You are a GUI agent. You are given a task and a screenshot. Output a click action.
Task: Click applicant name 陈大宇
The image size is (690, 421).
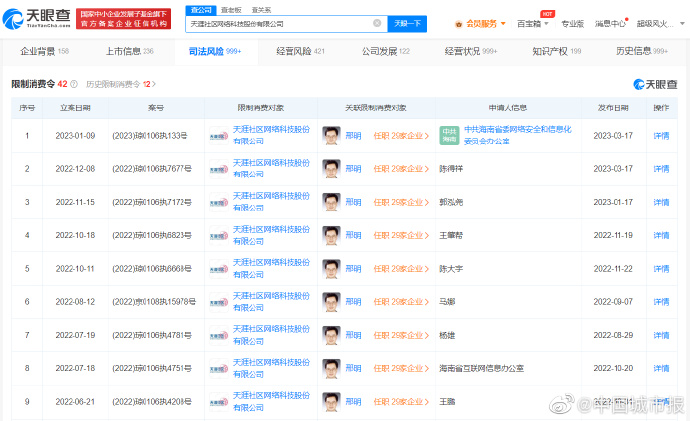[x=451, y=269]
